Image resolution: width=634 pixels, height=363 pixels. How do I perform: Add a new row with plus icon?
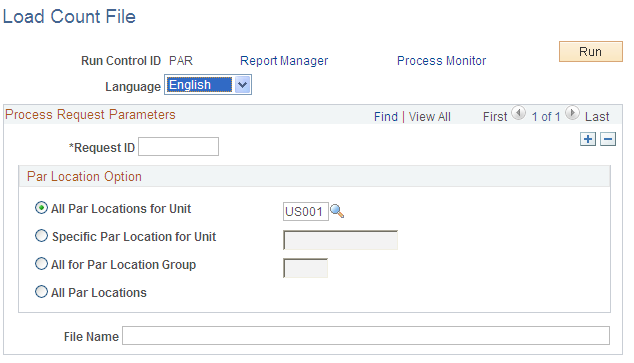[588, 139]
